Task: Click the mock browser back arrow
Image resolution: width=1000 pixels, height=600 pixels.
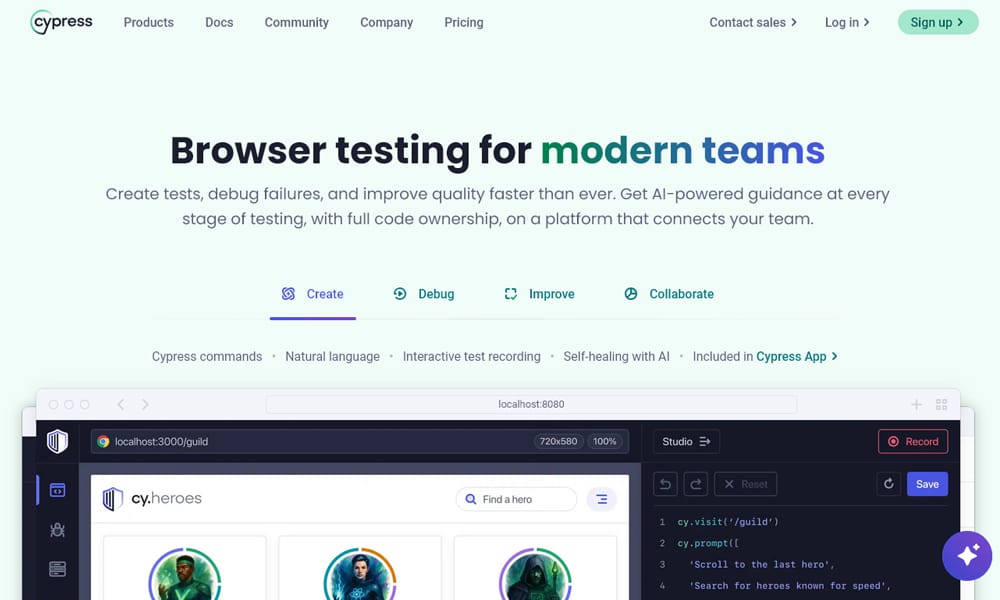Action: click(x=121, y=404)
